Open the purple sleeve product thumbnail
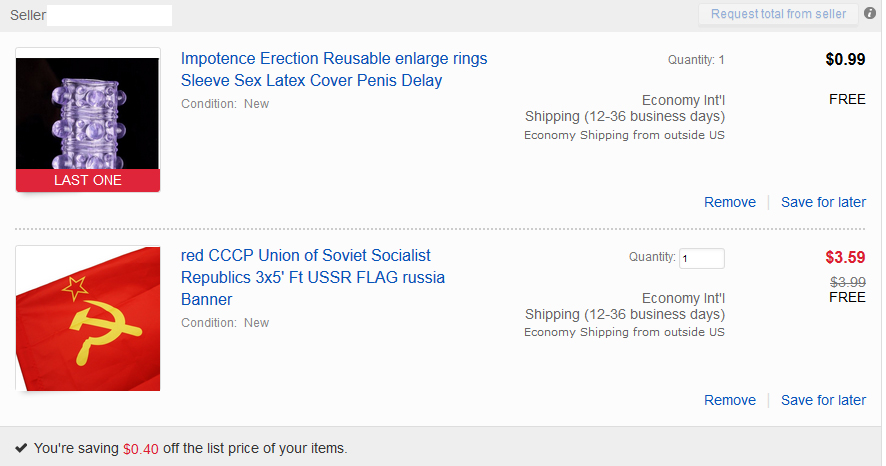Screen dimensions: 886x466 click(x=88, y=114)
